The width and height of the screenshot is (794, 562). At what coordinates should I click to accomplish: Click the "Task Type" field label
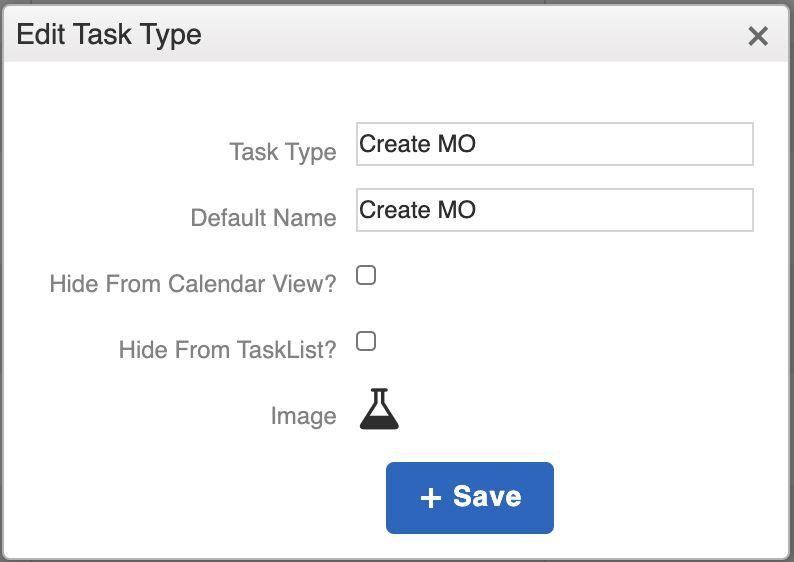[282, 152]
